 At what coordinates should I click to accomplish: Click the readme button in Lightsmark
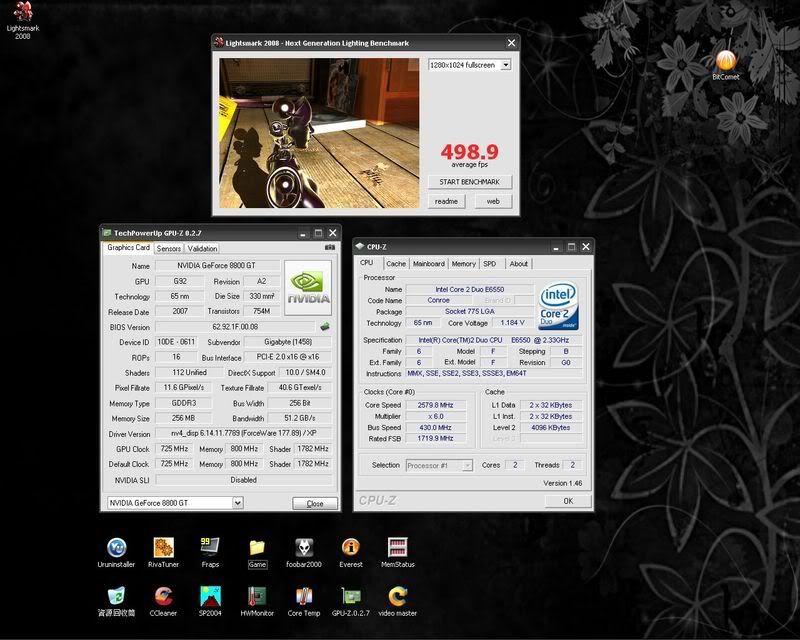point(446,201)
